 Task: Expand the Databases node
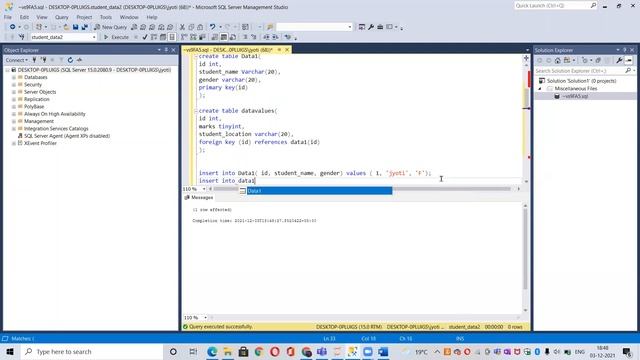pos(14,77)
